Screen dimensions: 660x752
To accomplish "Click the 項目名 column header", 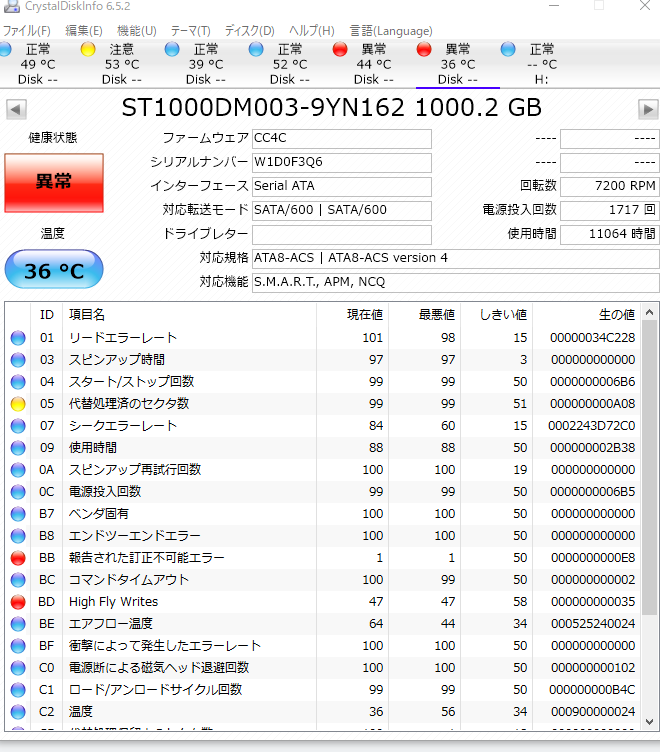I will (190, 315).
